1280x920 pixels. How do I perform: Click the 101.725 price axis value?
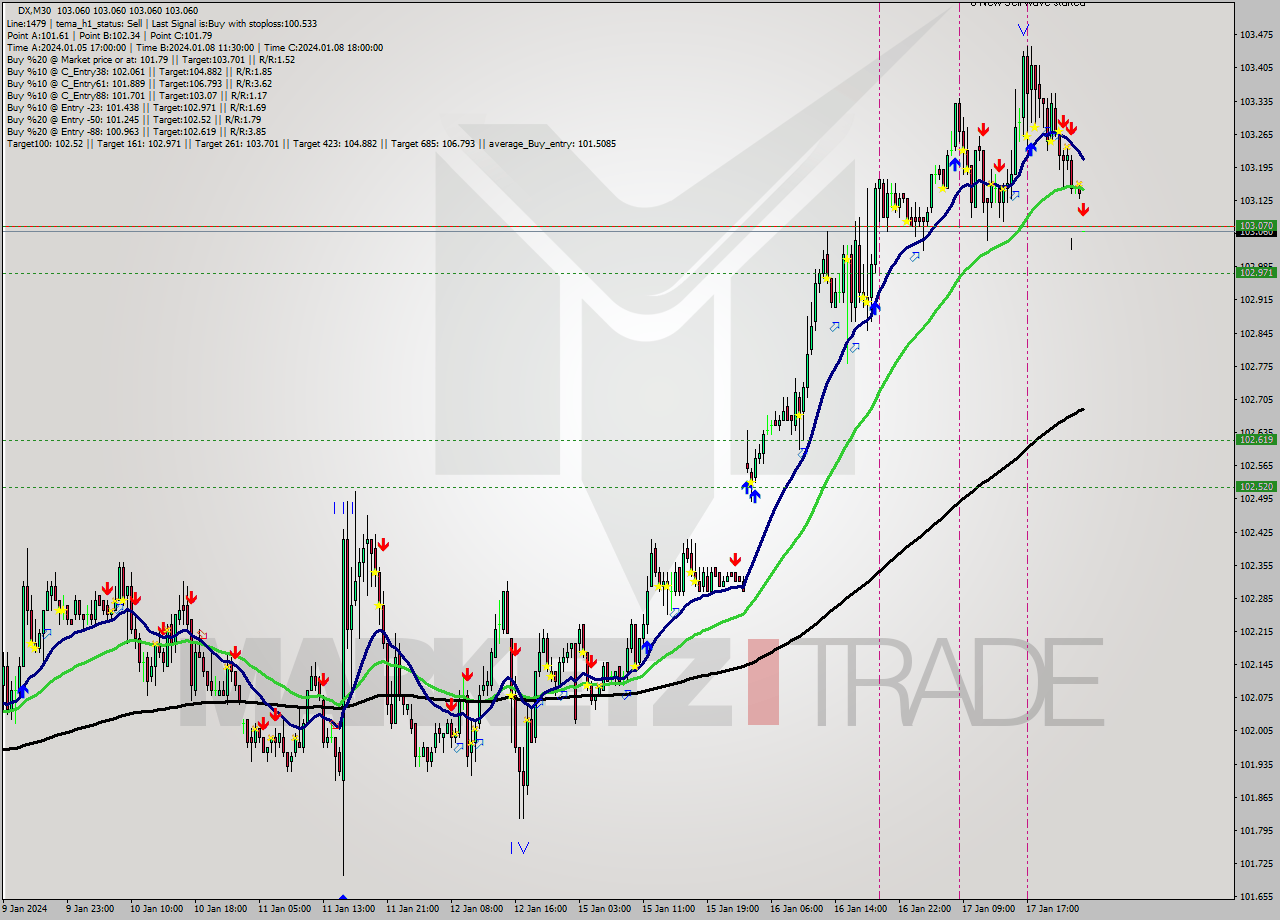click(x=1256, y=863)
